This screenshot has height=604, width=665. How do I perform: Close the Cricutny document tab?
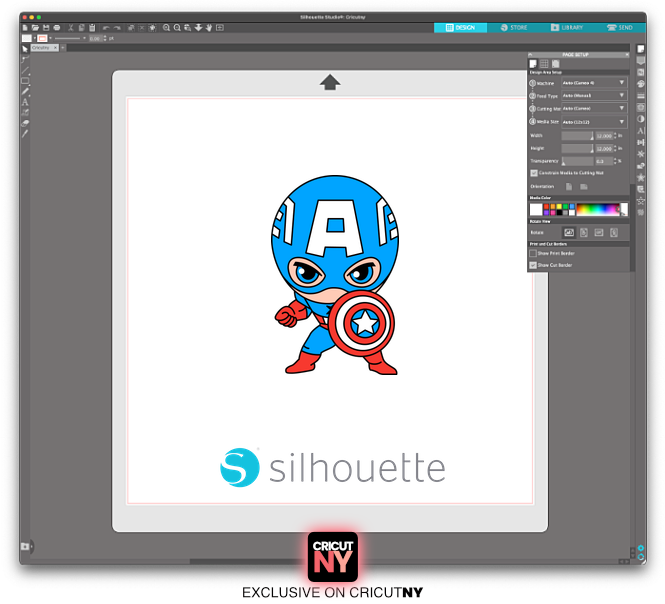click(55, 48)
